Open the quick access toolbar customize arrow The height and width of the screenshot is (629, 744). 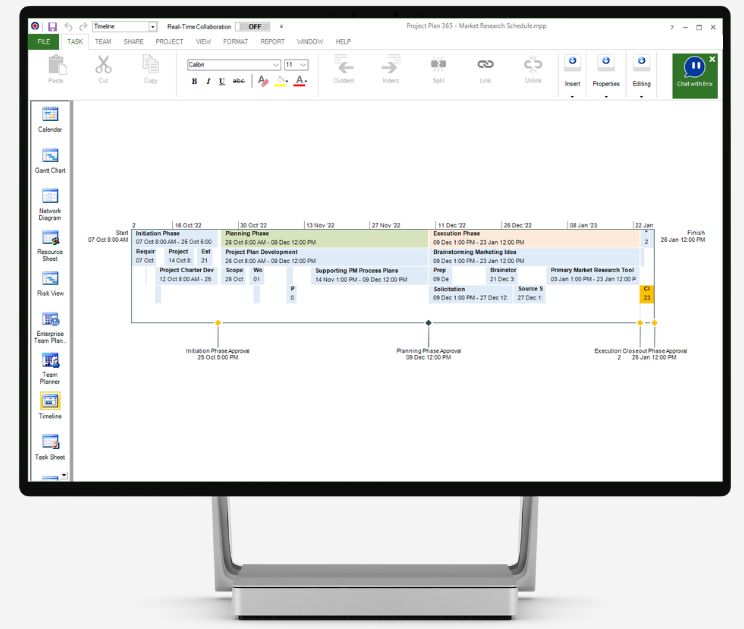(x=281, y=27)
